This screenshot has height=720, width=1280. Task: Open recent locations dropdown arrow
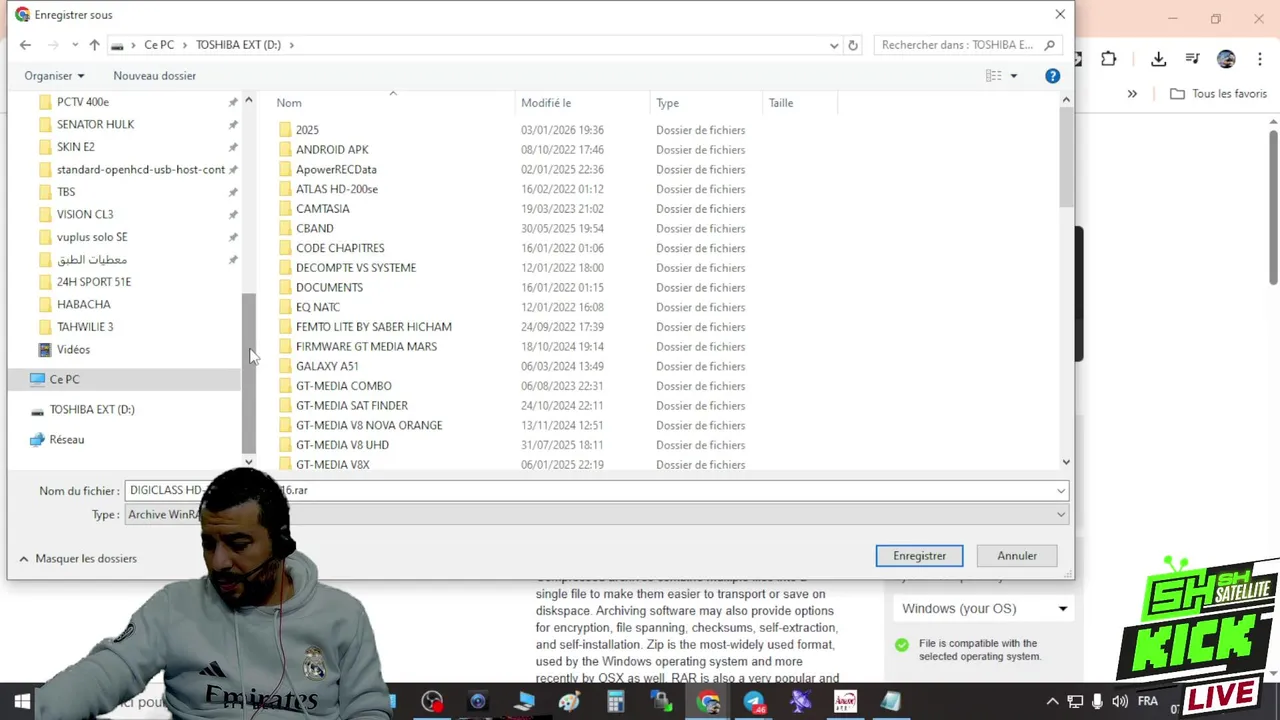(x=74, y=45)
